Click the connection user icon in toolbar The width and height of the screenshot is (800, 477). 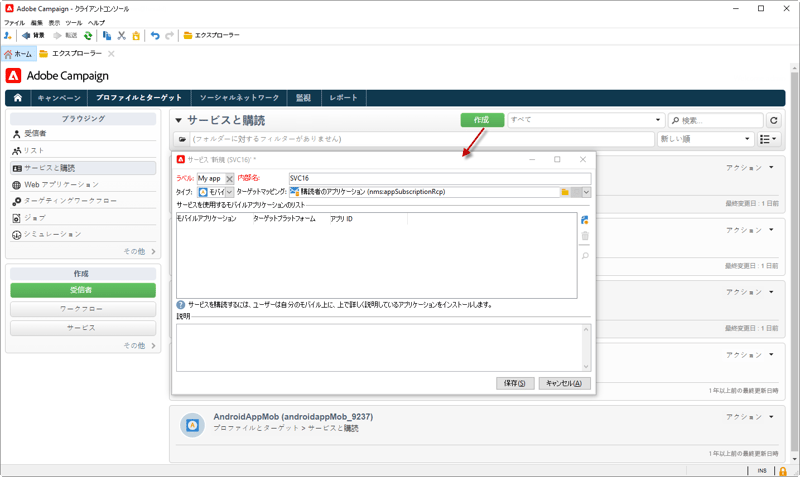click(8, 35)
